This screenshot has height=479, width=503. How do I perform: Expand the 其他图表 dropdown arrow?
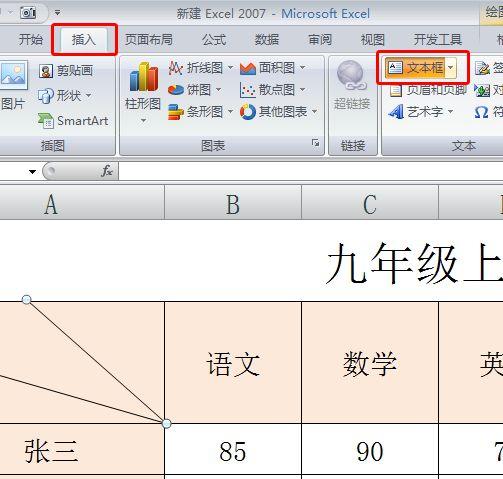pyautogui.click(x=315, y=111)
